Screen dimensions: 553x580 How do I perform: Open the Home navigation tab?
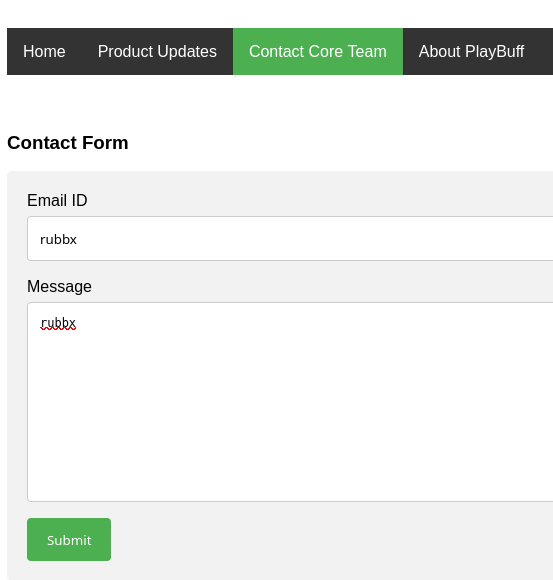[x=44, y=51]
